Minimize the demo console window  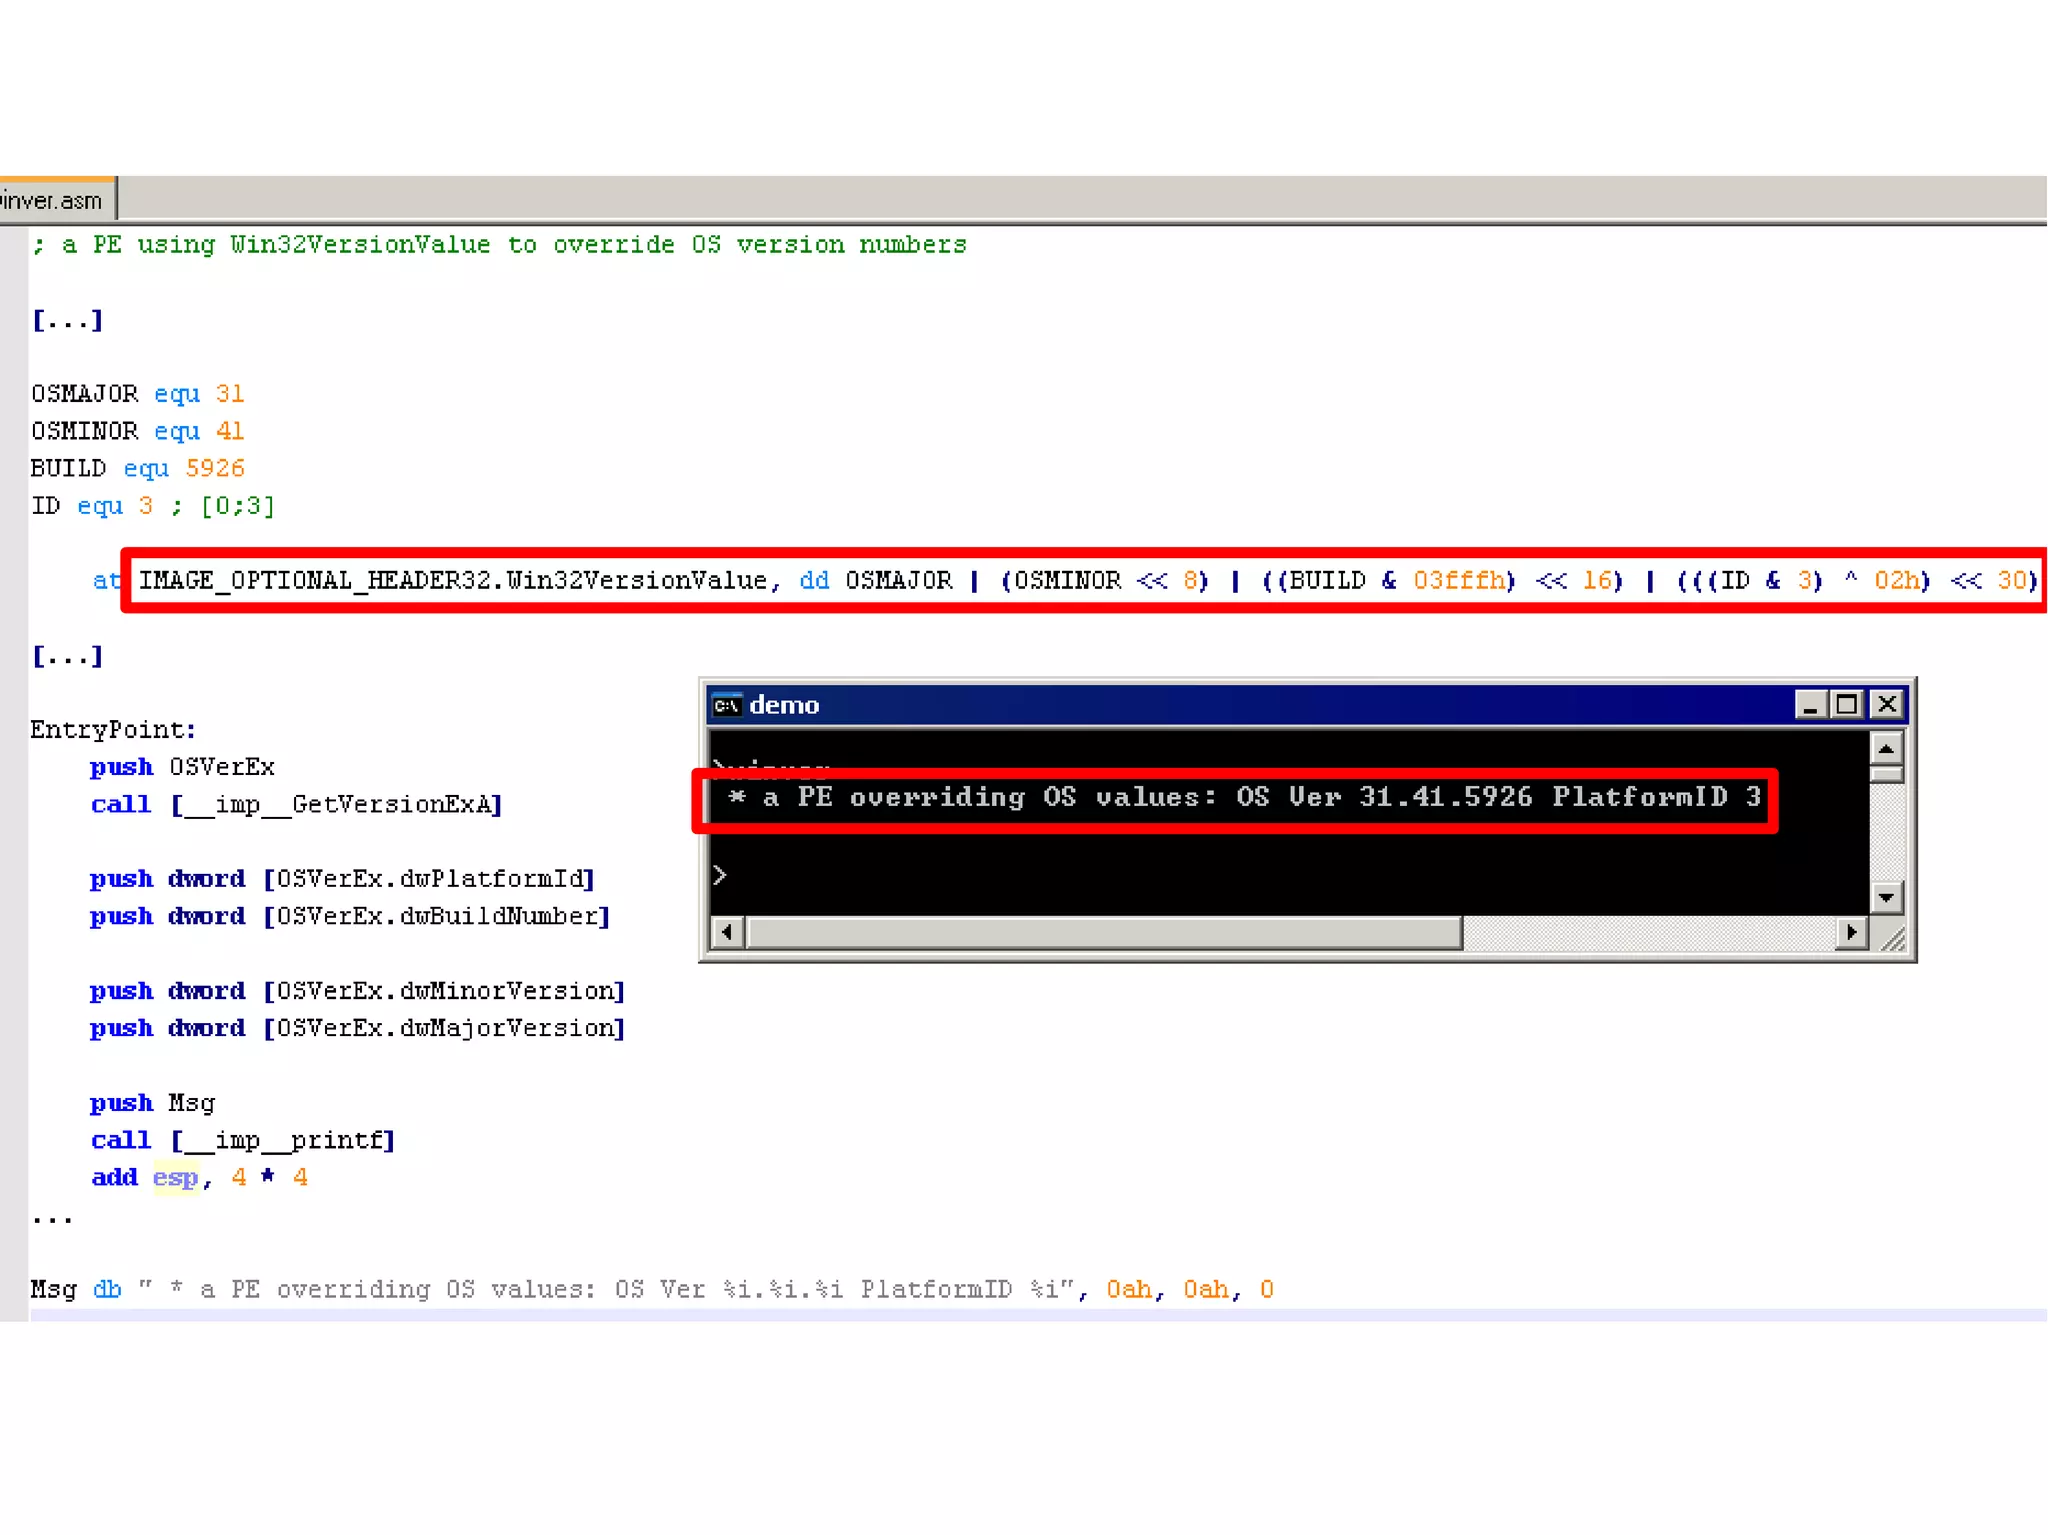[x=1809, y=706]
